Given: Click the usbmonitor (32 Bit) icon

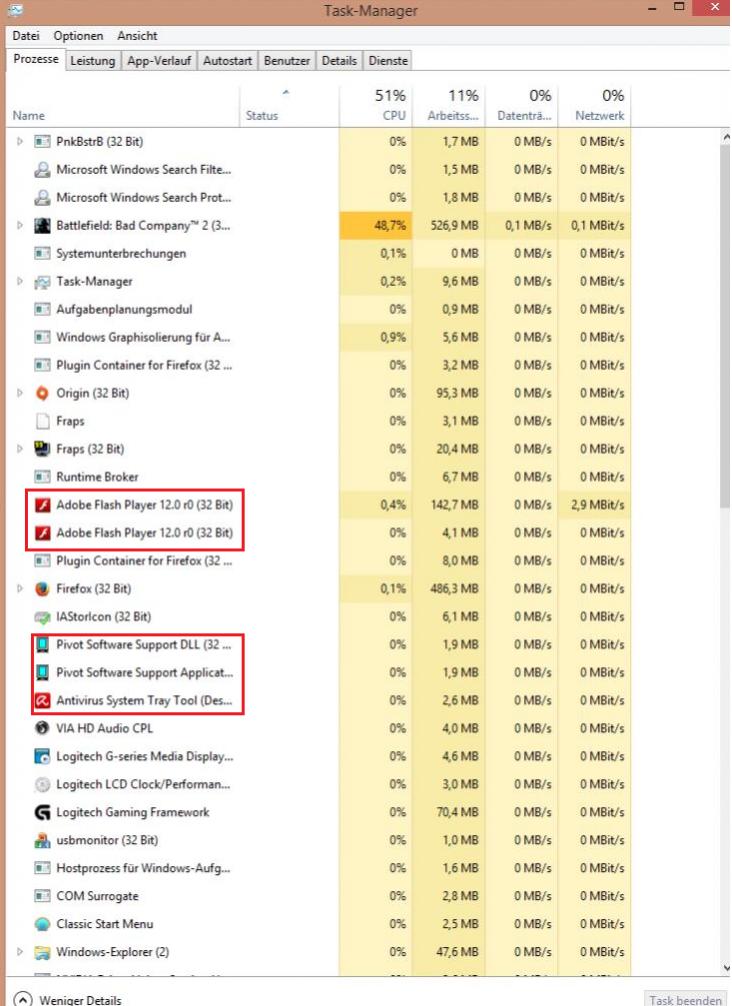Looking at the screenshot, I should pos(42,840).
